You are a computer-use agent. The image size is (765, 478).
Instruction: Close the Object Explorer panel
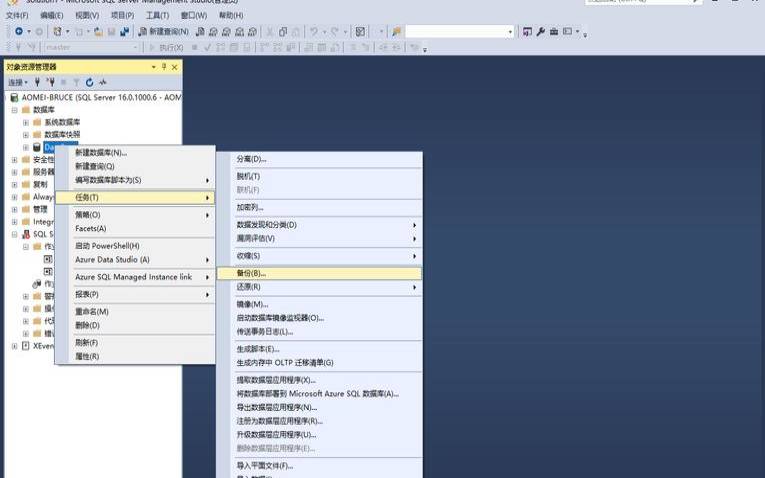(x=175, y=67)
